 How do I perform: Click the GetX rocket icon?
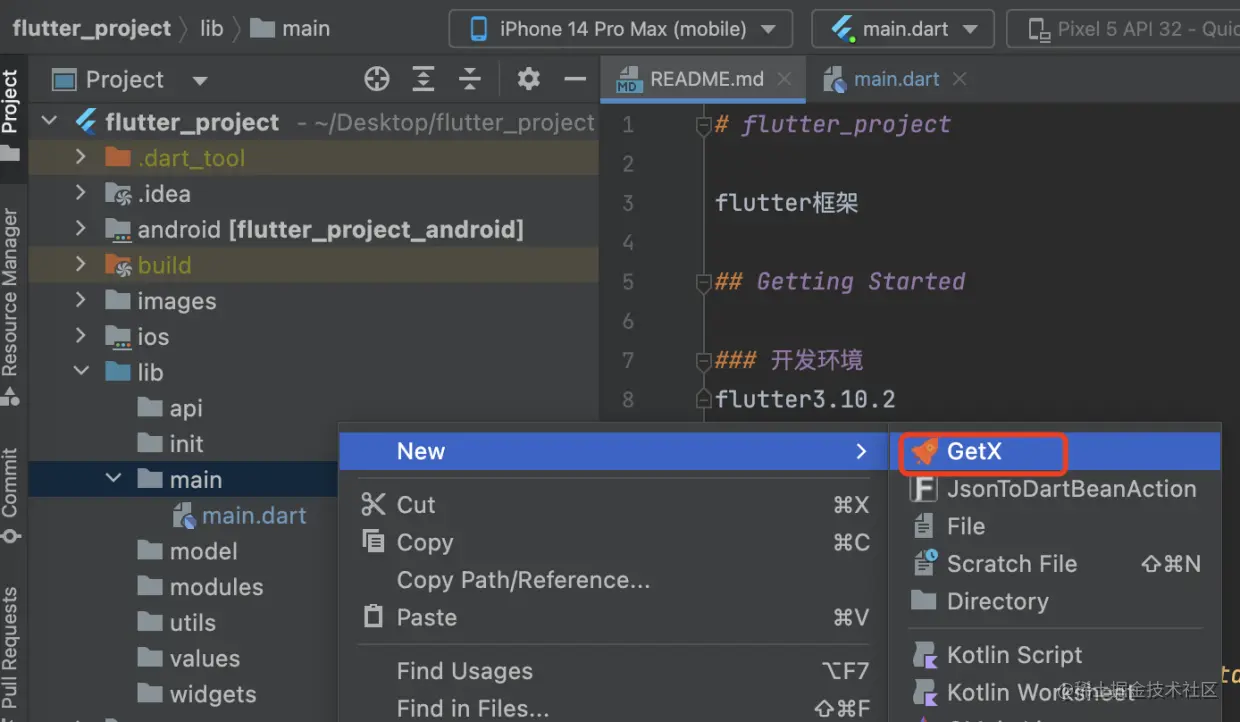tap(925, 451)
